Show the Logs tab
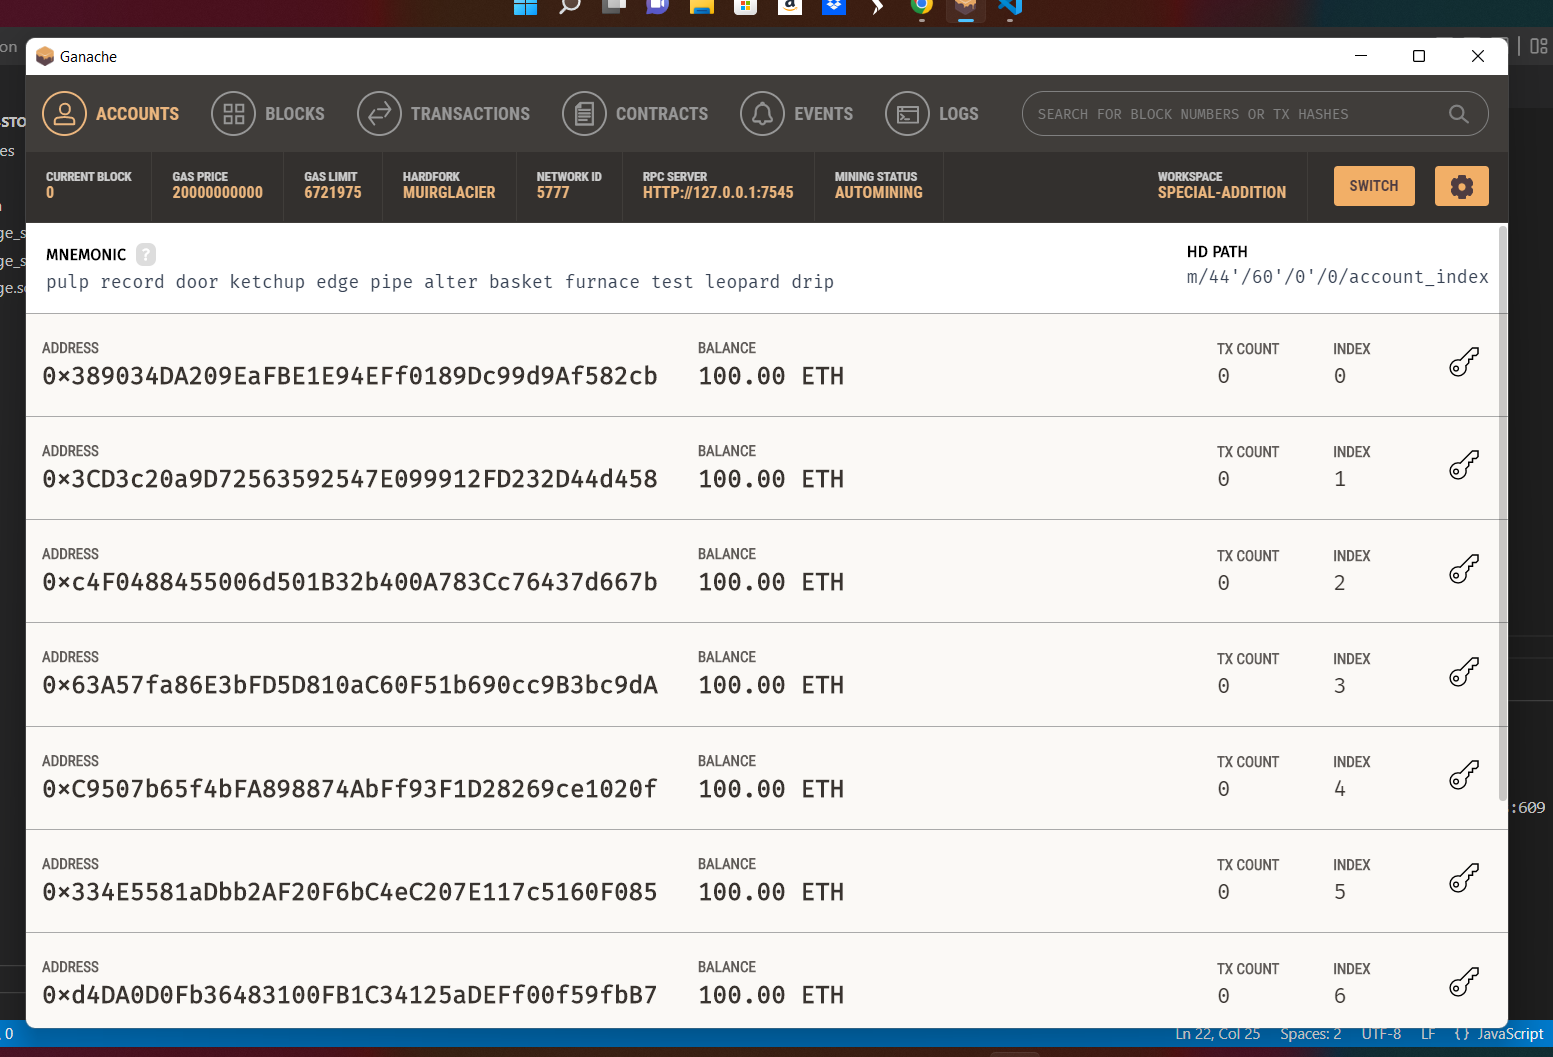The image size is (1553, 1057). click(x=932, y=114)
